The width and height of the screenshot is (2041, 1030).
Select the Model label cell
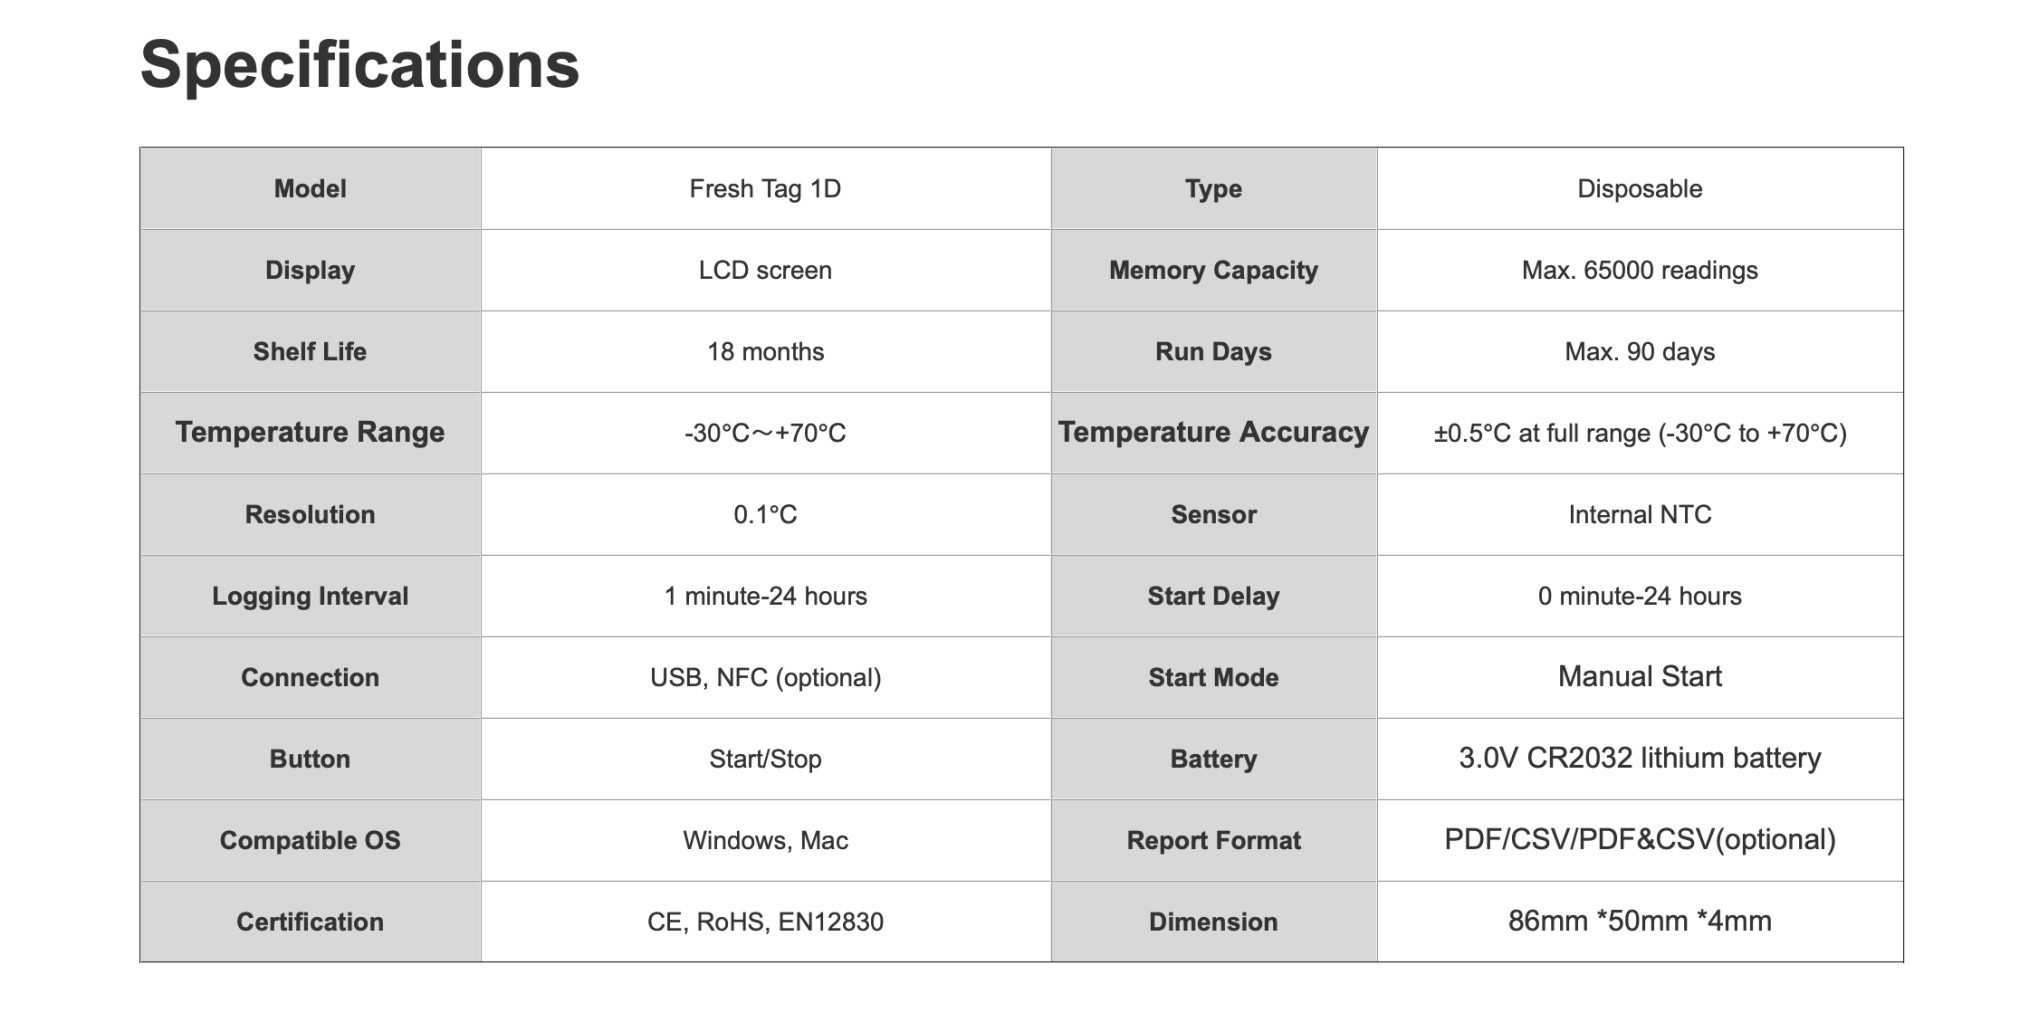(x=310, y=189)
